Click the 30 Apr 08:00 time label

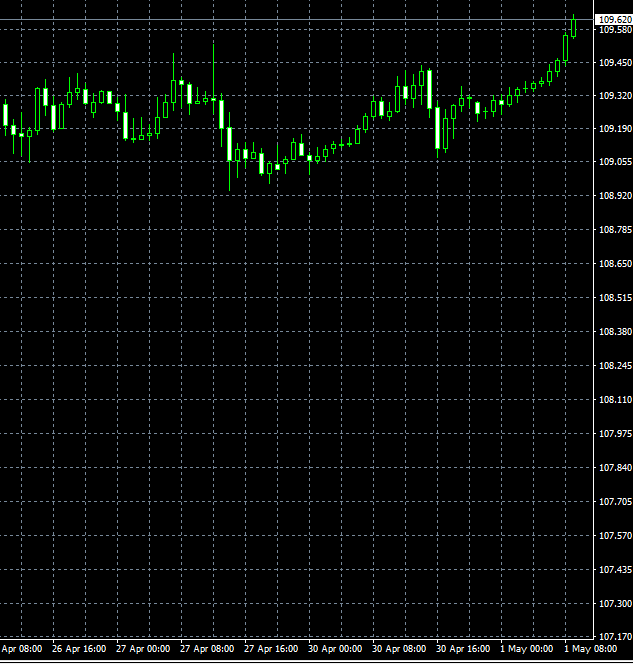pos(399,649)
